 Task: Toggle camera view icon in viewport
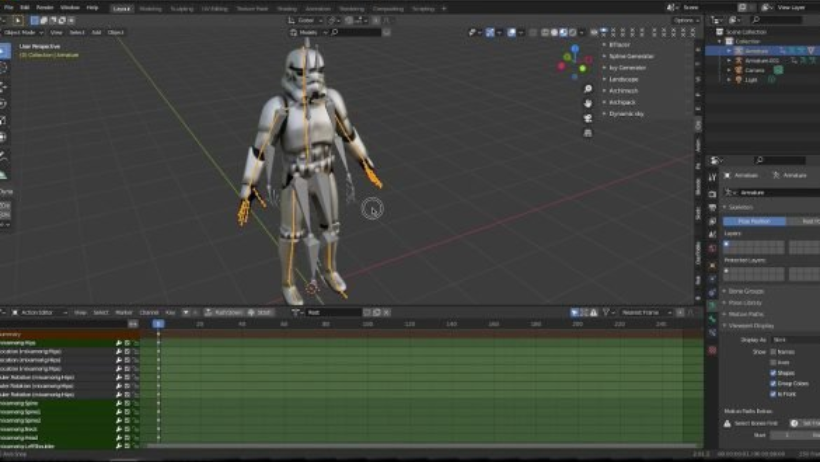click(588, 118)
